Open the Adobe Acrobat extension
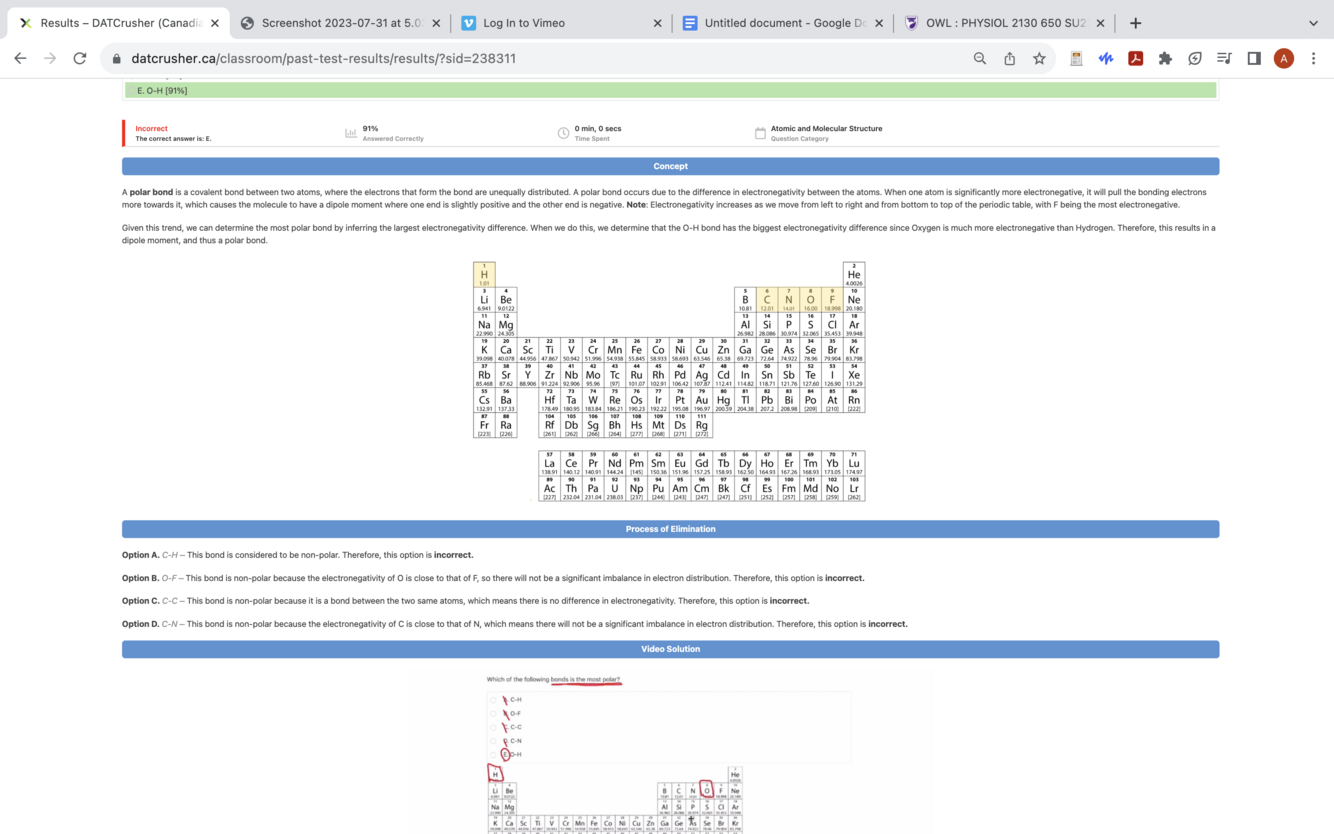This screenshot has height=834, width=1334. tap(1136, 58)
